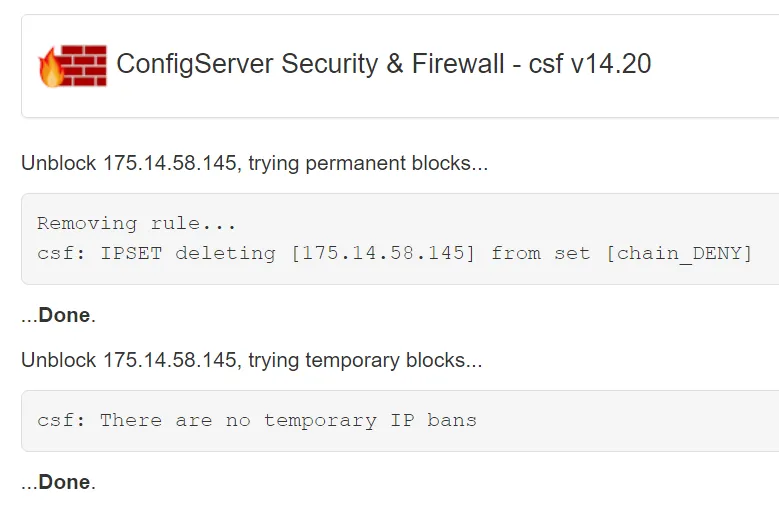779x525 pixels.
Task: Click the word "deleting" in the IPSET line
Action: click(x=225, y=253)
